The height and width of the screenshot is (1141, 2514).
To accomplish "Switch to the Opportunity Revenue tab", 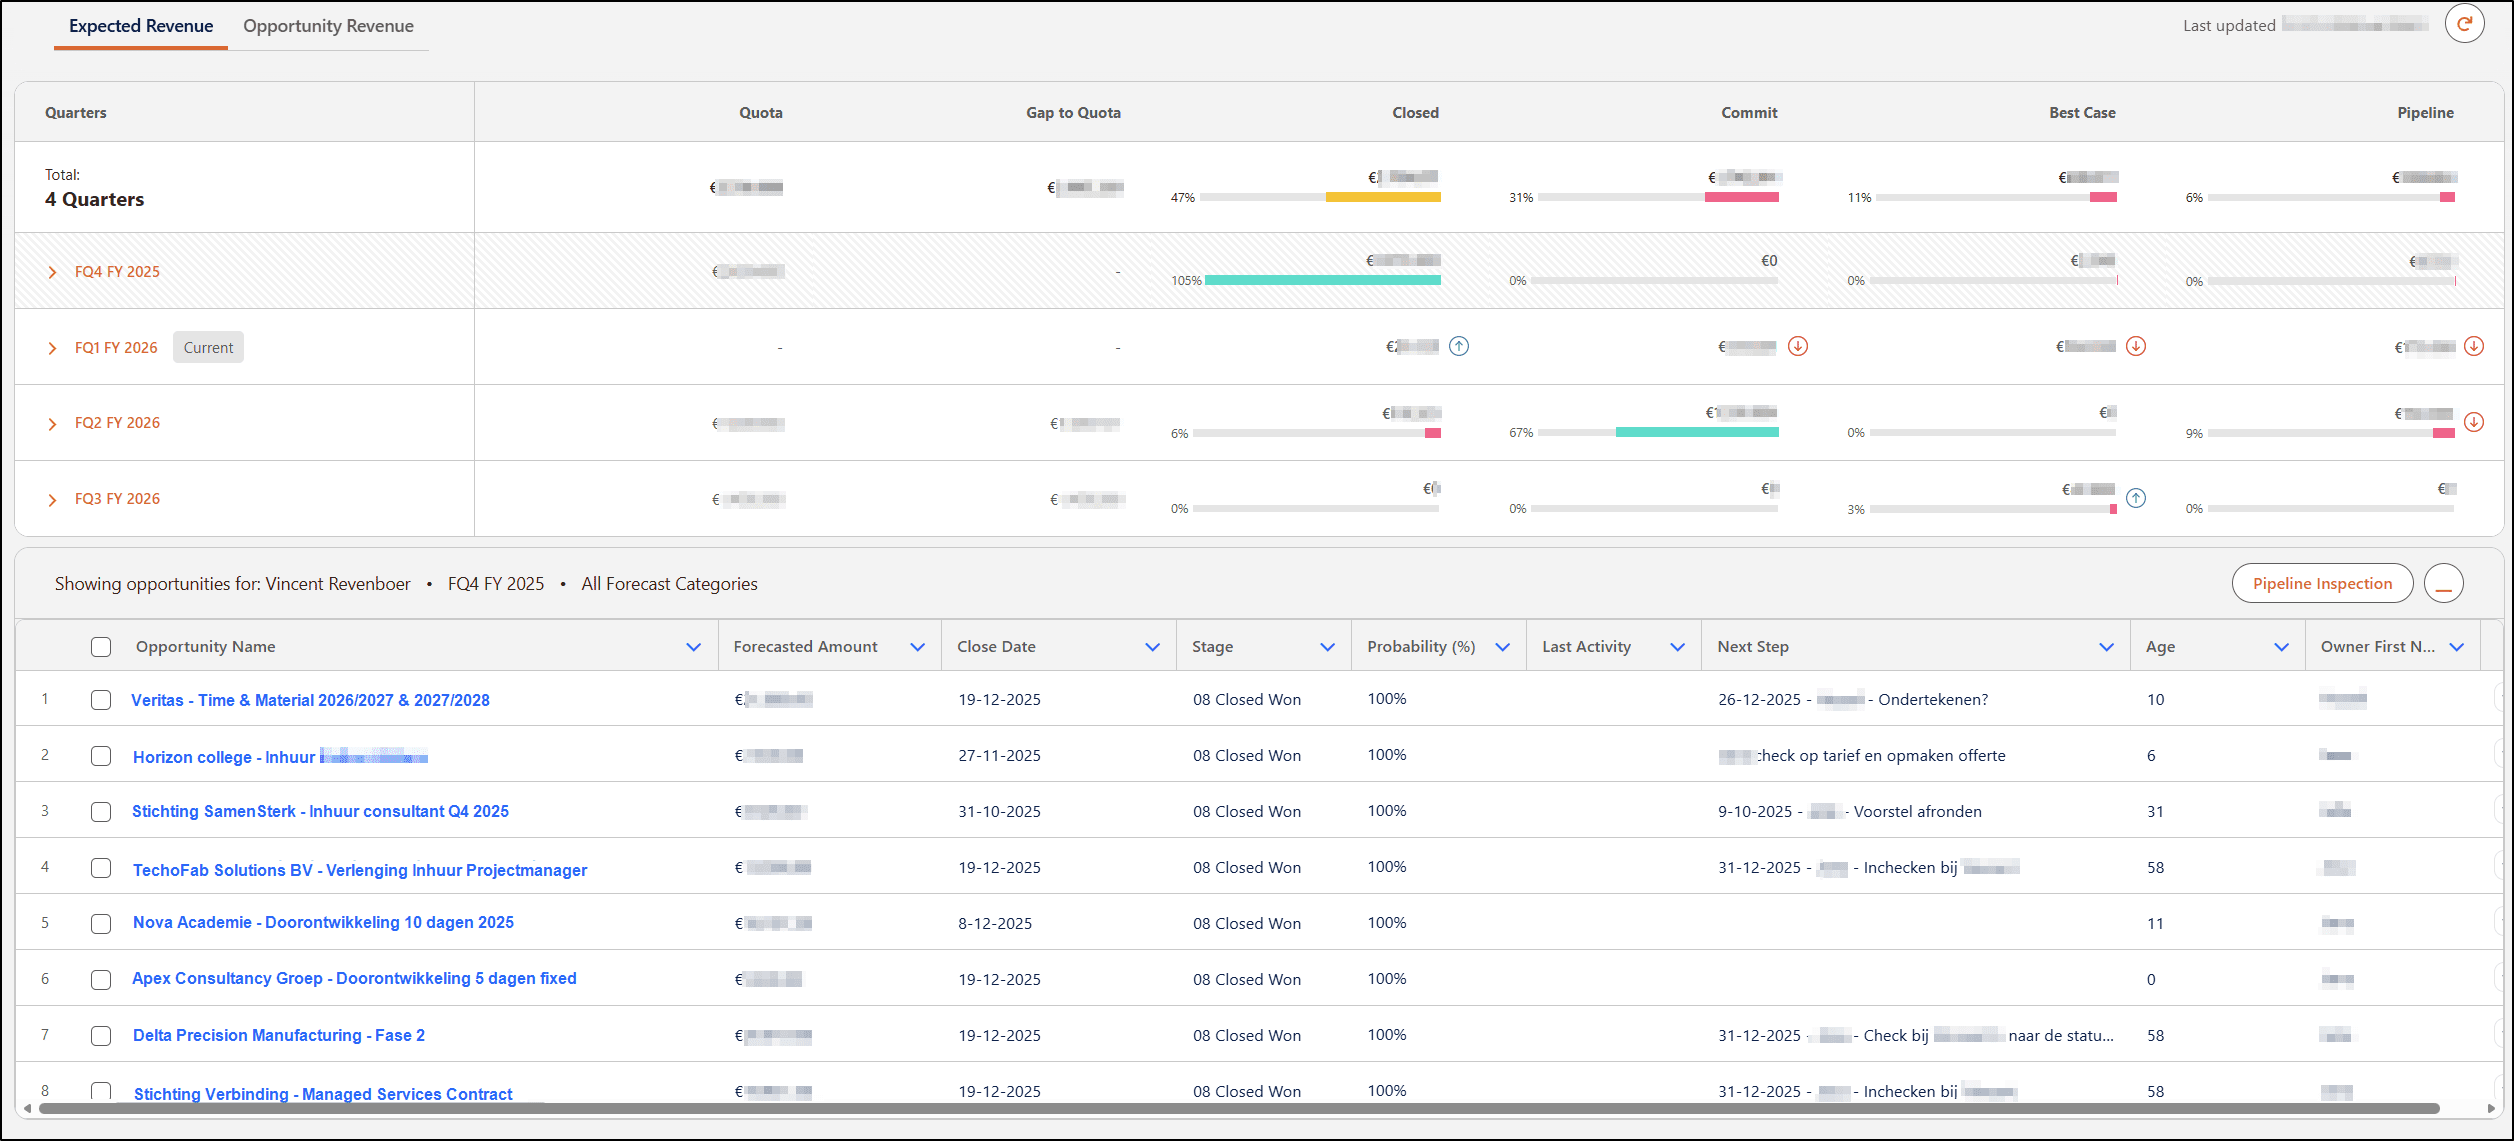I will click(x=328, y=26).
